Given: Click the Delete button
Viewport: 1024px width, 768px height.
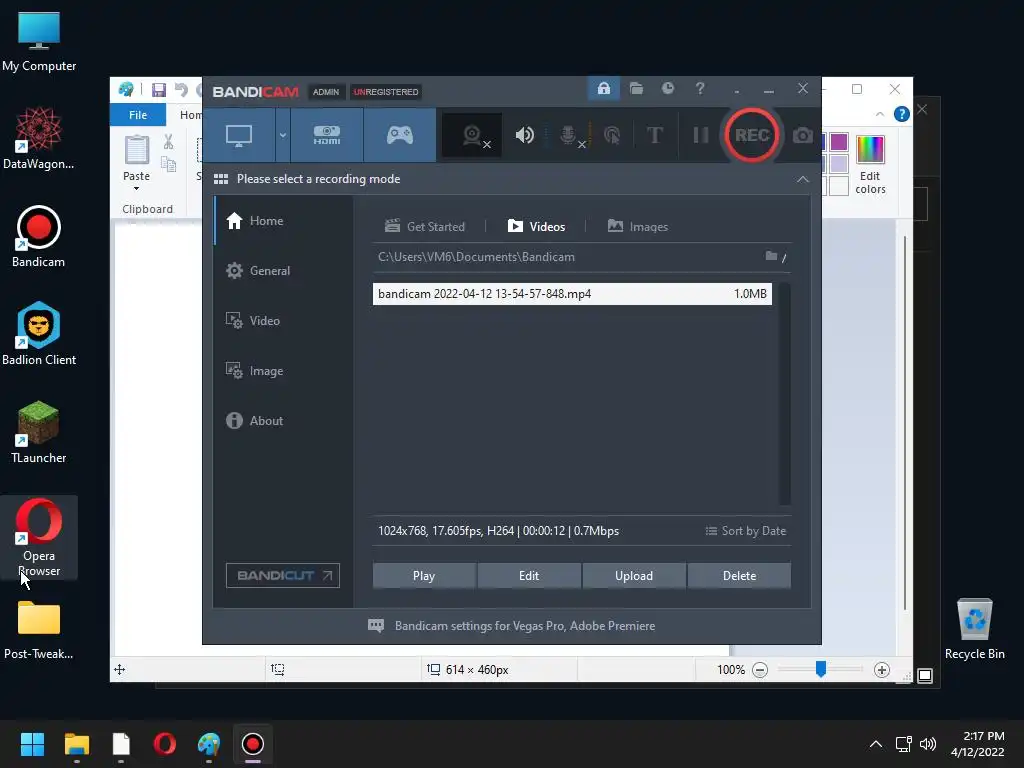Looking at the screenshot, I should pyautogui.click(x=739, y=576).
